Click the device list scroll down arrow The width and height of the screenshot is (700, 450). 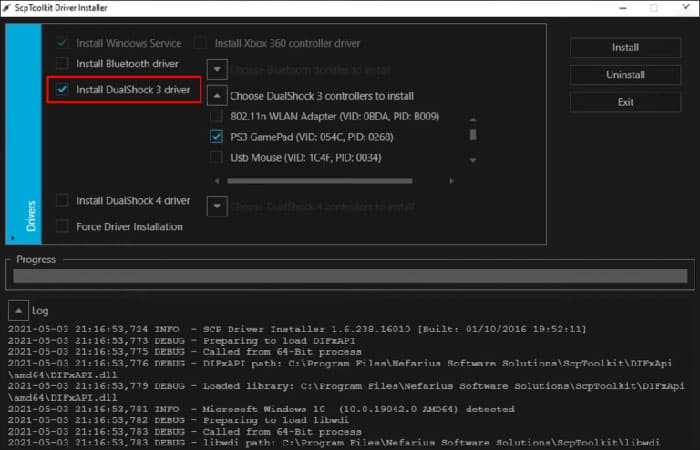473,160
